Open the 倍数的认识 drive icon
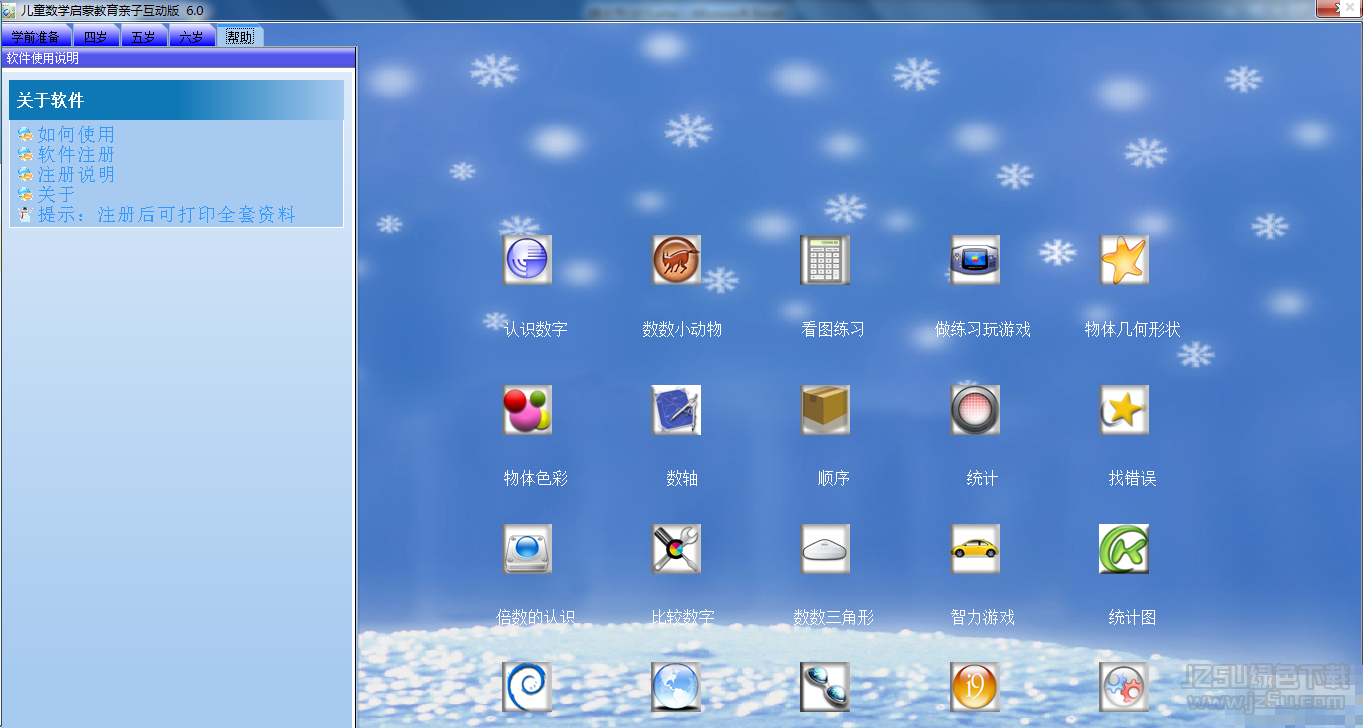 (527, 549)
